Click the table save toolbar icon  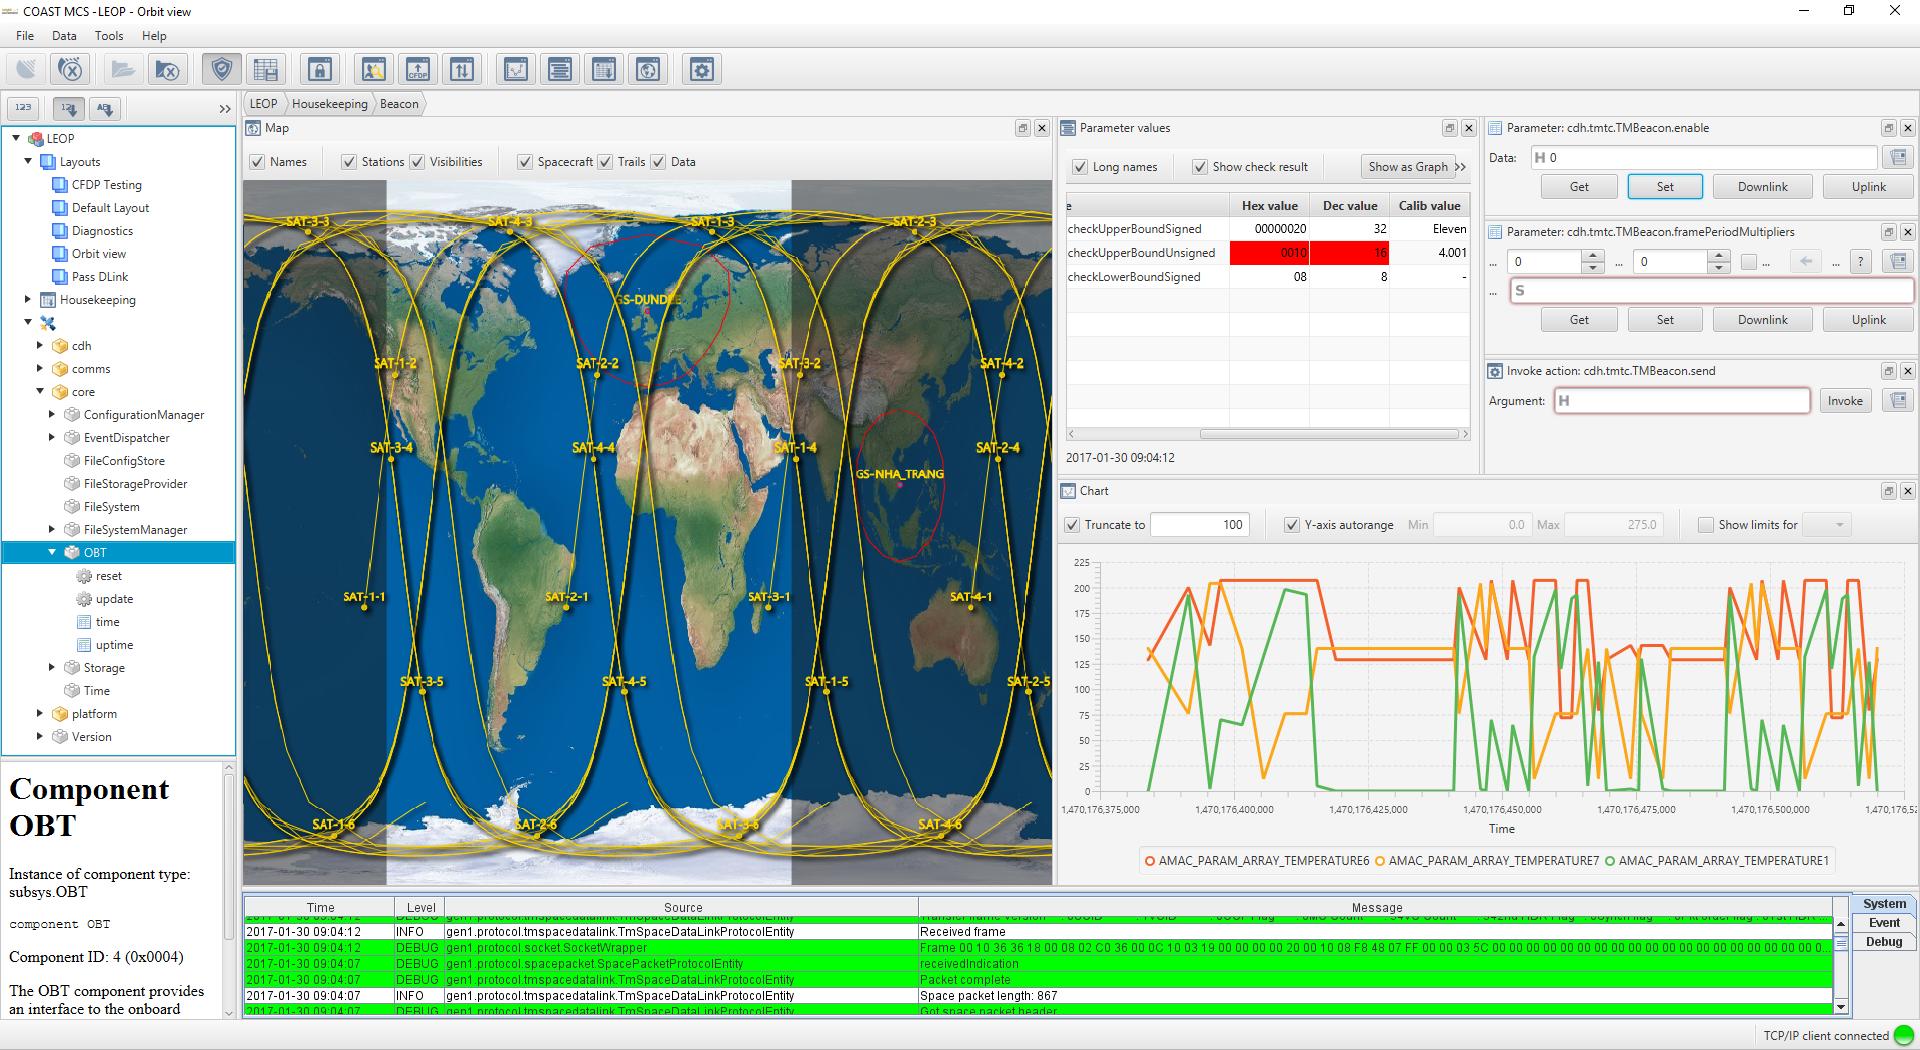click(266, 69)
